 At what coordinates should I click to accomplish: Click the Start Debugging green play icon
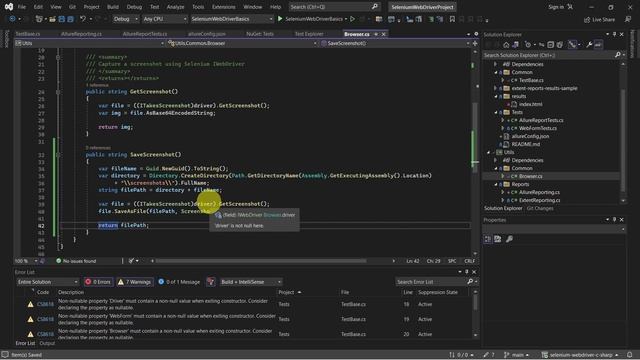point(280,19)
